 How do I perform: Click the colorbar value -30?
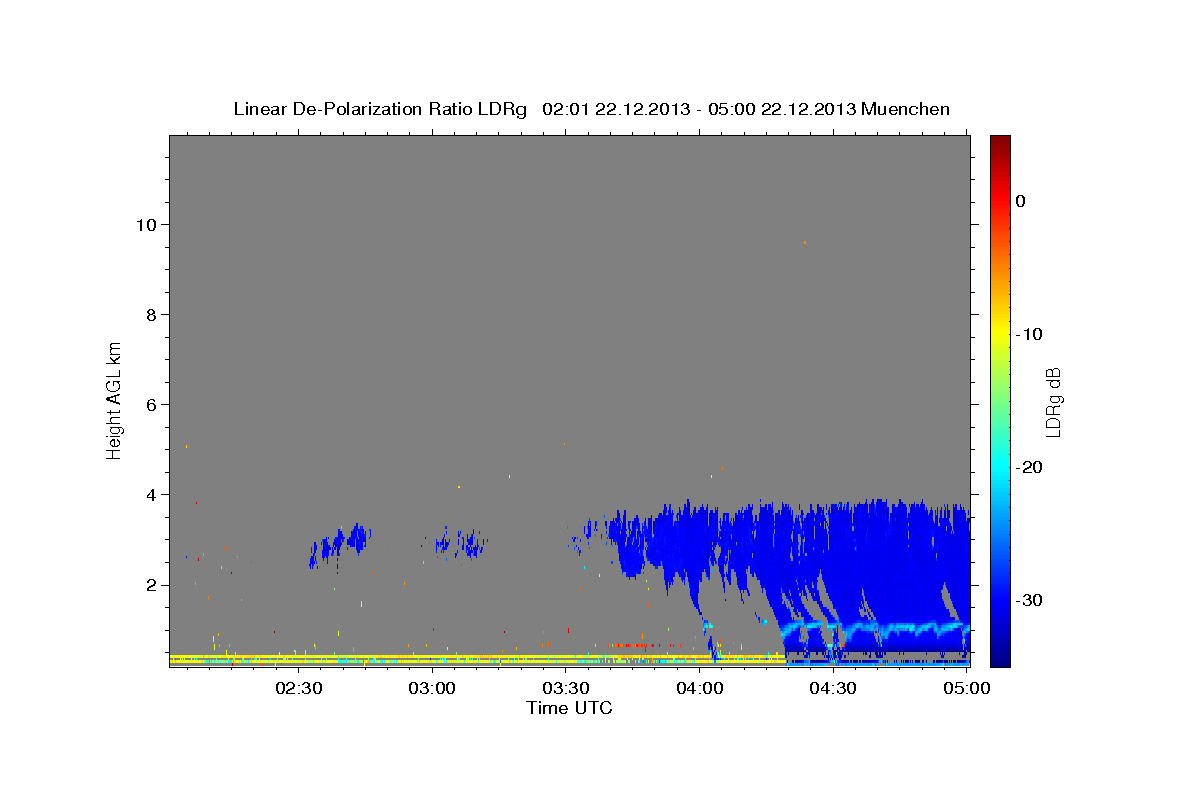click(1030, 600)
